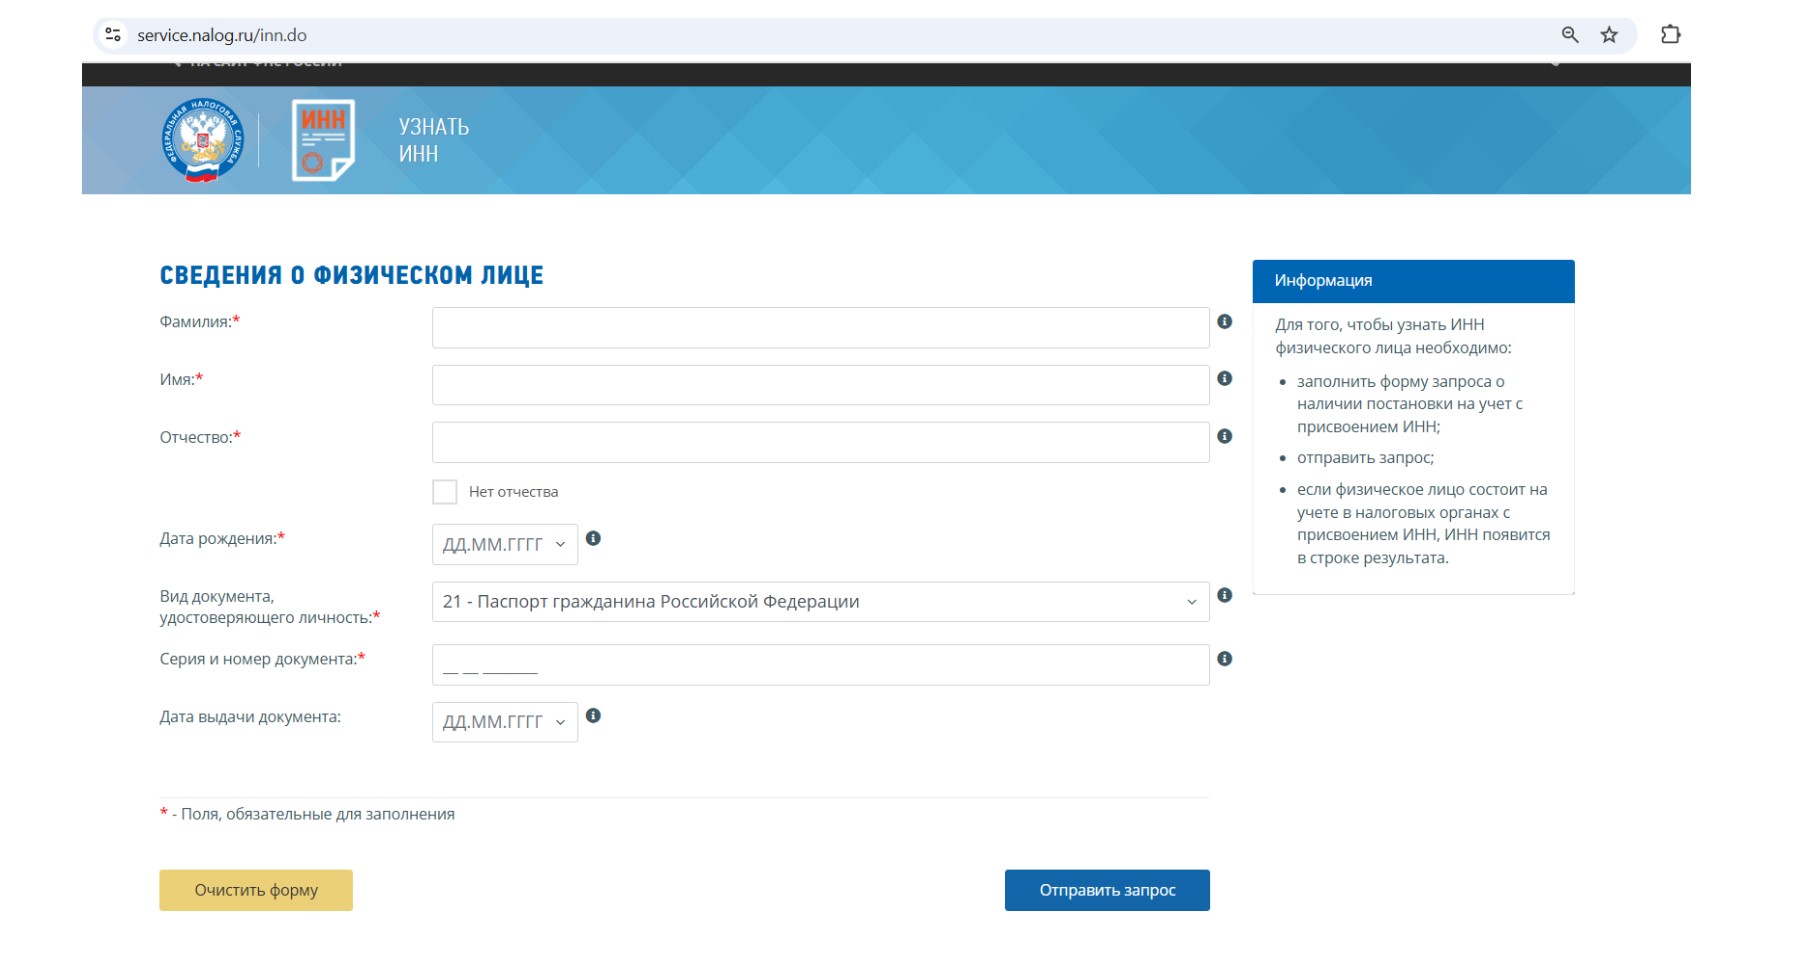Click info icon next to Фамилия field
This screenshot has width=1800, height=960.
pos(1224,322)
